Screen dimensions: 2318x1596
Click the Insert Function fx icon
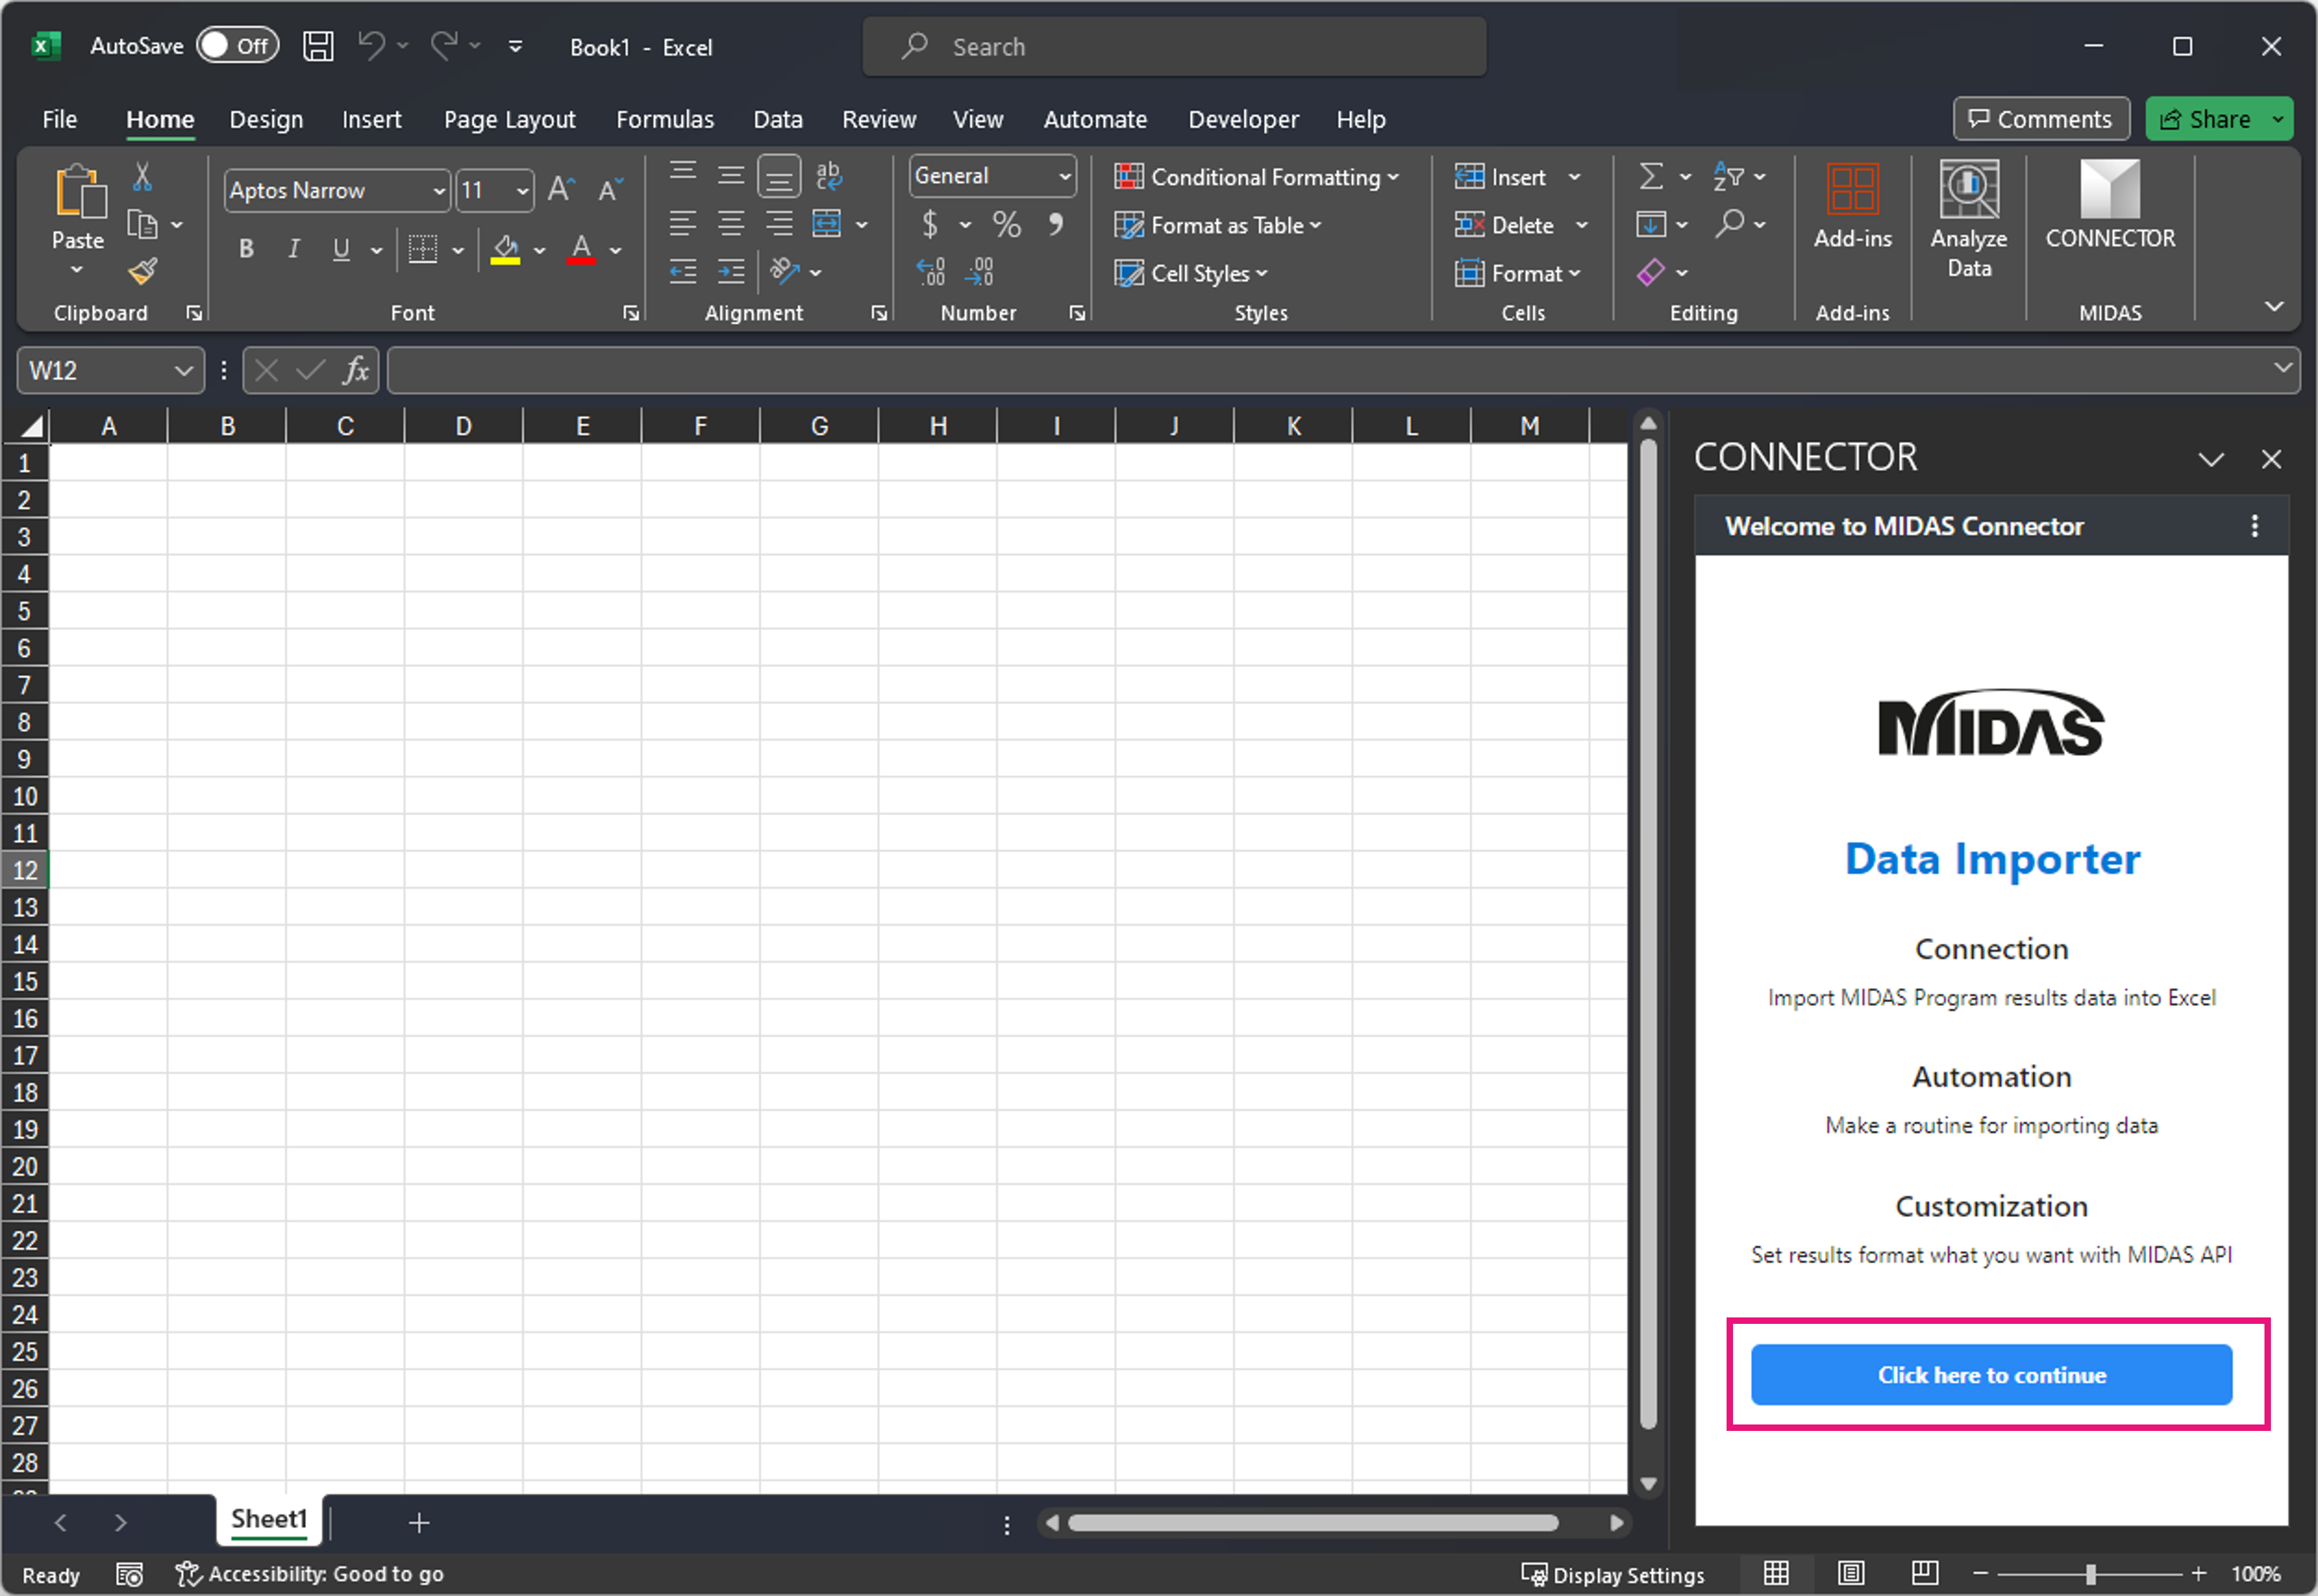click(x=355, y=371)
